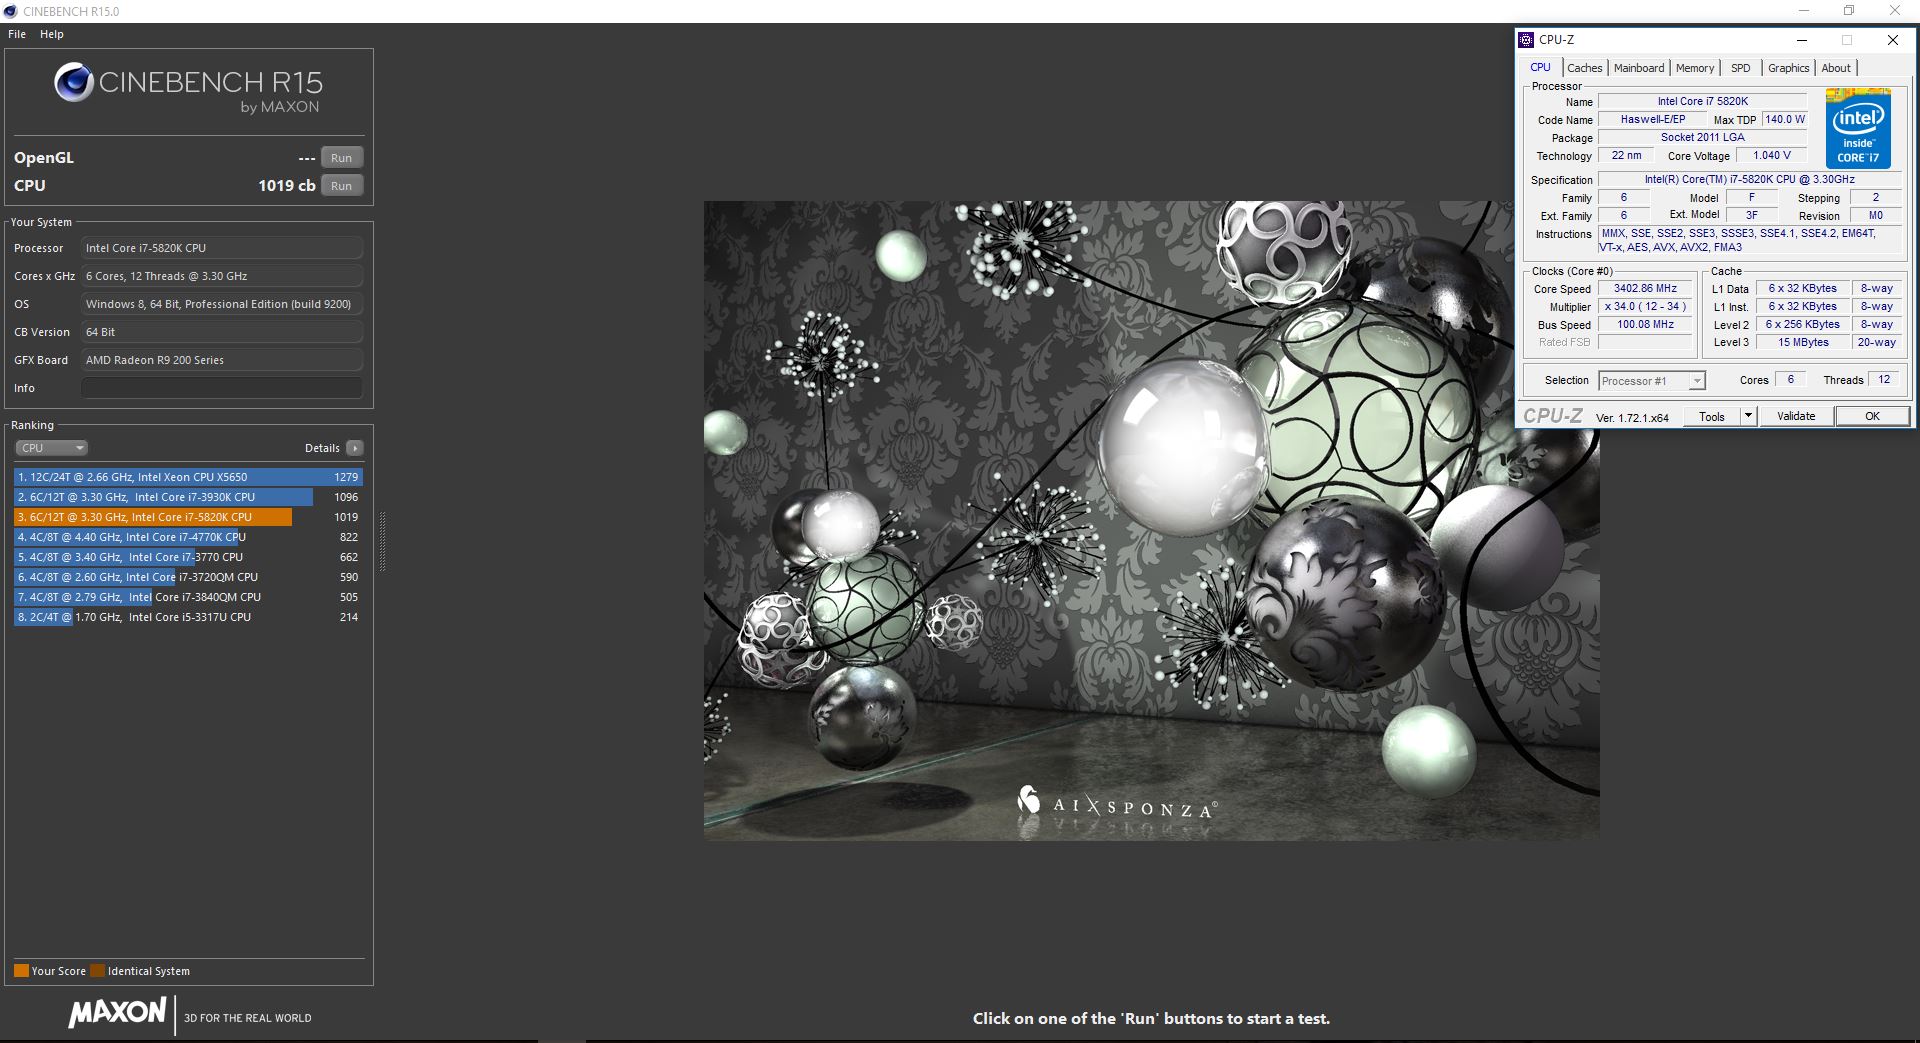Select the CPU tab in CPU-Z
1920x1043 pixels.
(1540, 67)
